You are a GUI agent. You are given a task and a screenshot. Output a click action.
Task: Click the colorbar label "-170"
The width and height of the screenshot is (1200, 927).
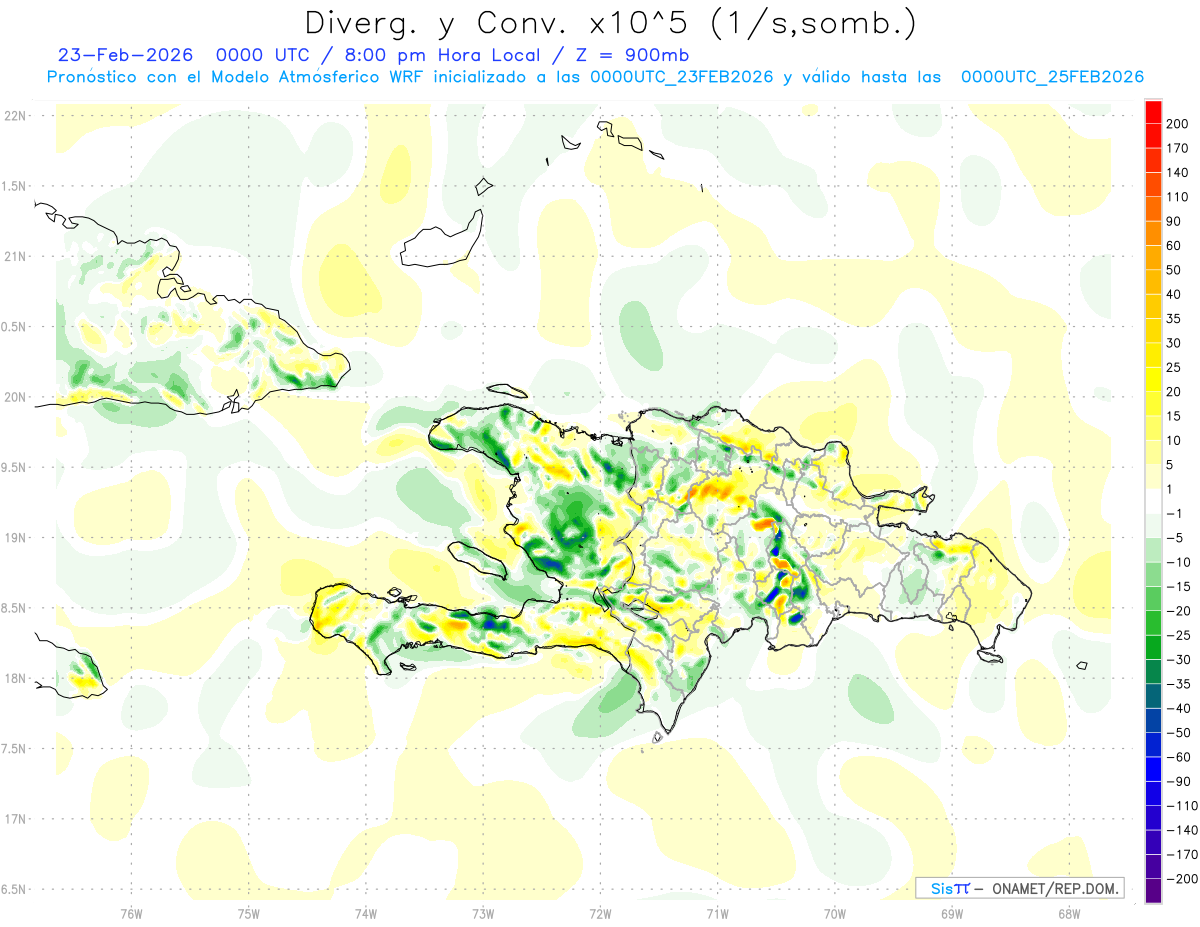1184,855
